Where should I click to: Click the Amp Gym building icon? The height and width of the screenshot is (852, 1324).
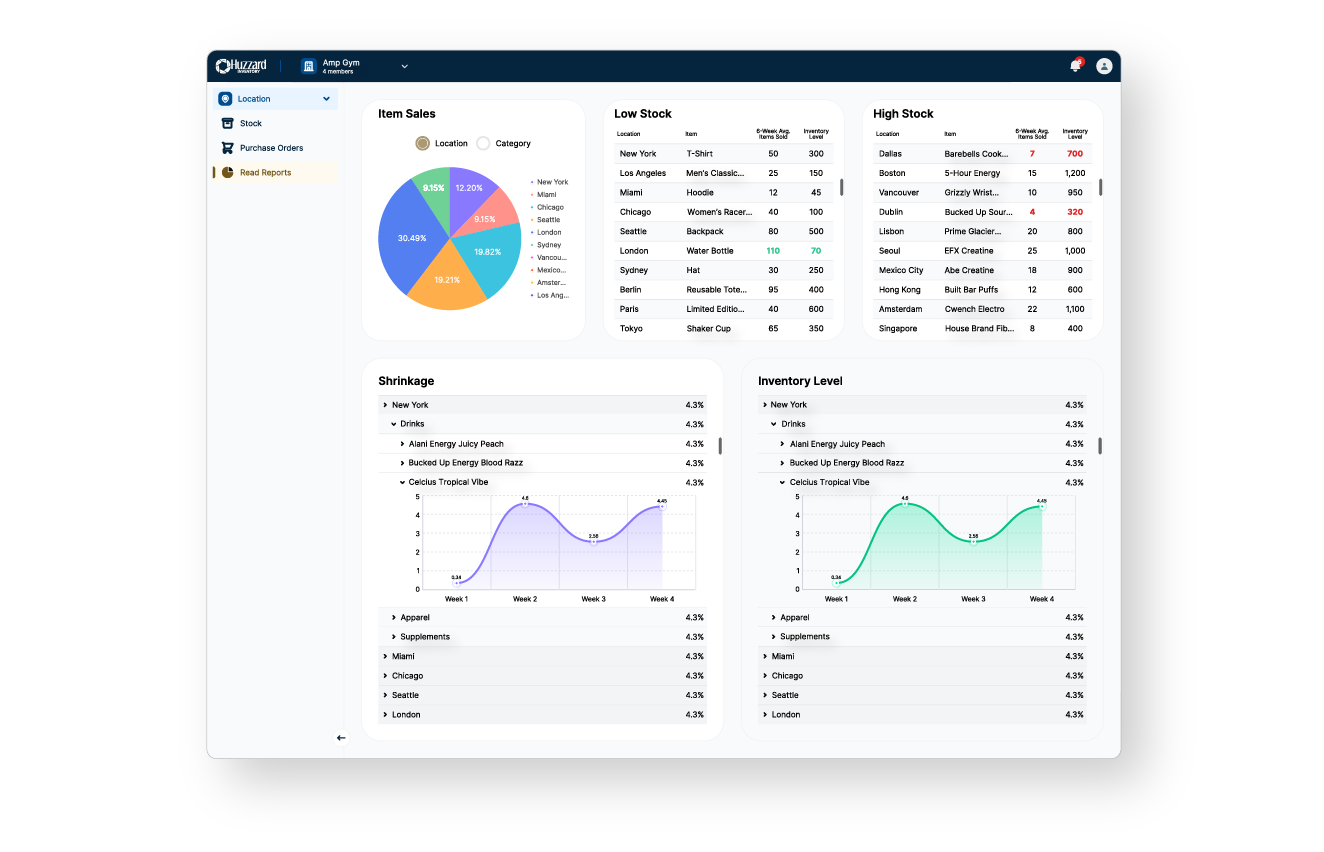coord(309,66)
